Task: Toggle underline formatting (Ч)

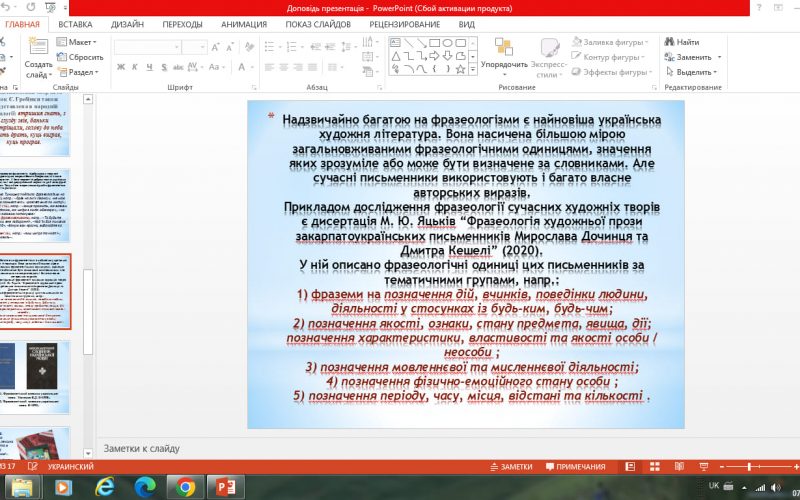Action: 147,67
